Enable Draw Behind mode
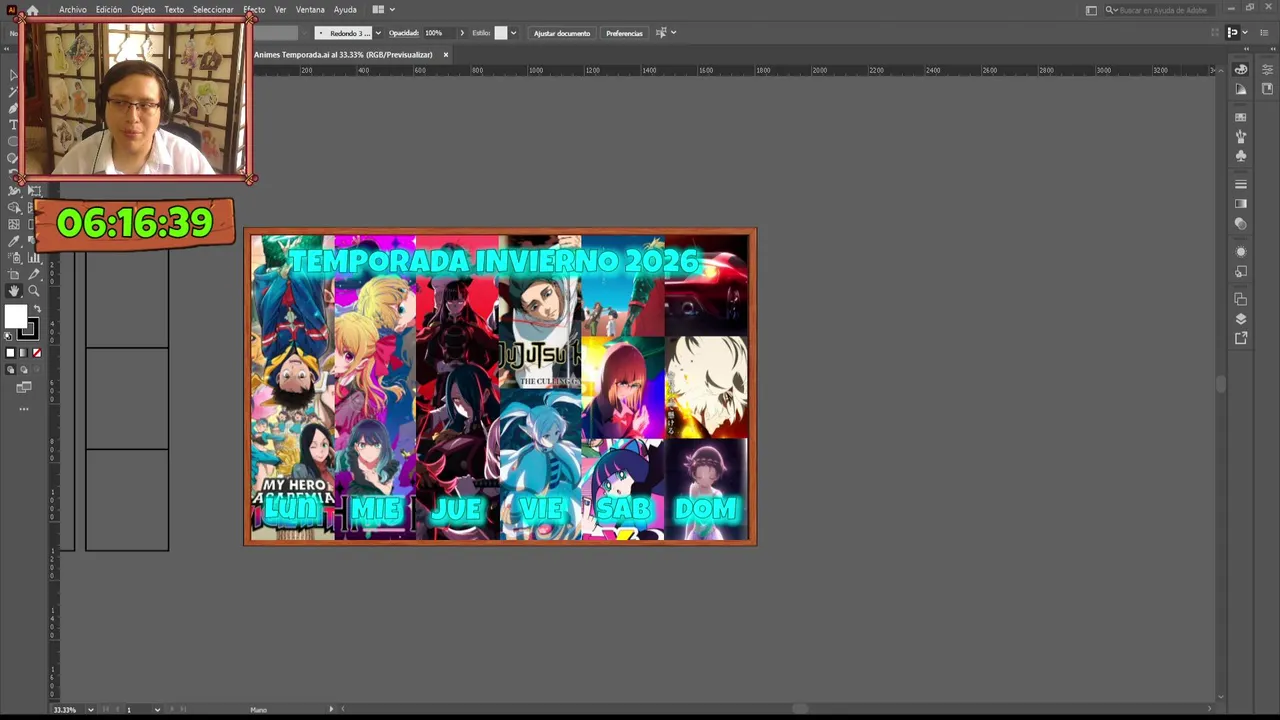1280x720 pixels. click(23, 369)
